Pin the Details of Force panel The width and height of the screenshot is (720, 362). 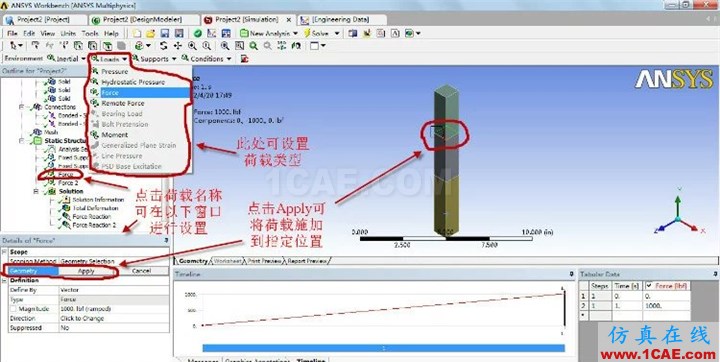[x=166, y=240]
